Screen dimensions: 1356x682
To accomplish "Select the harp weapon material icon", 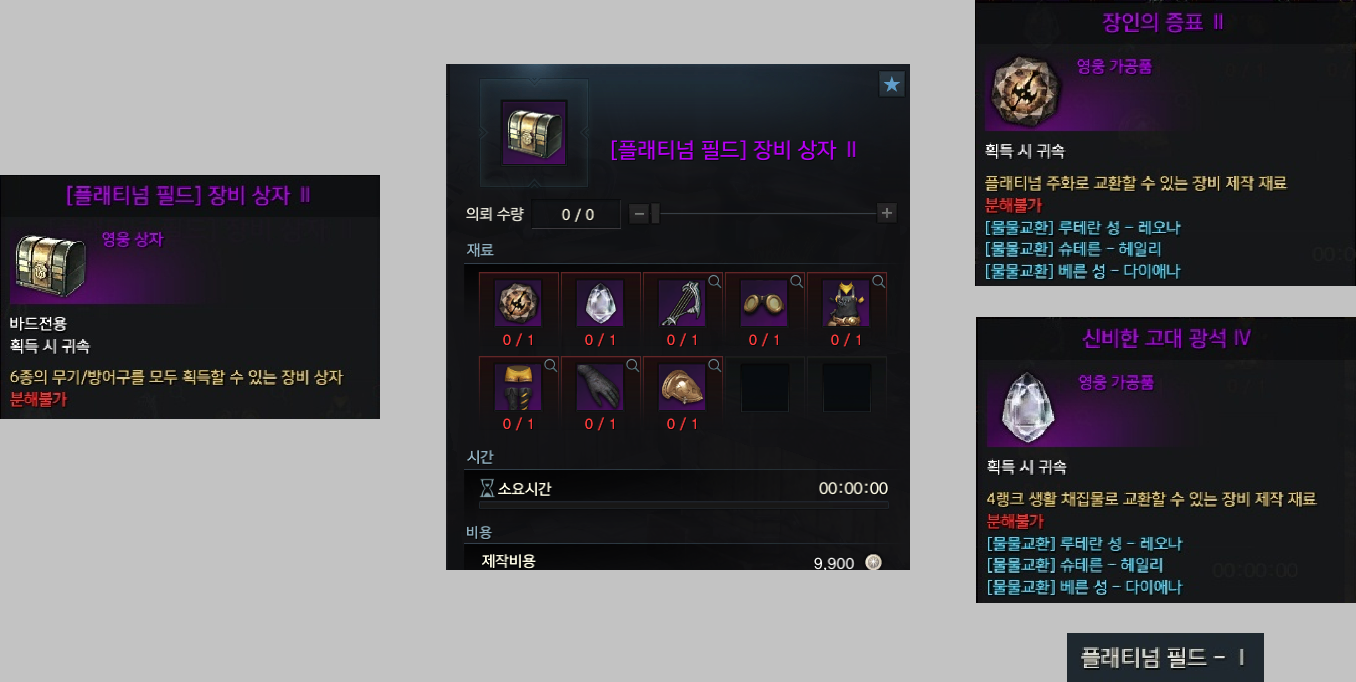I will 682,303.
